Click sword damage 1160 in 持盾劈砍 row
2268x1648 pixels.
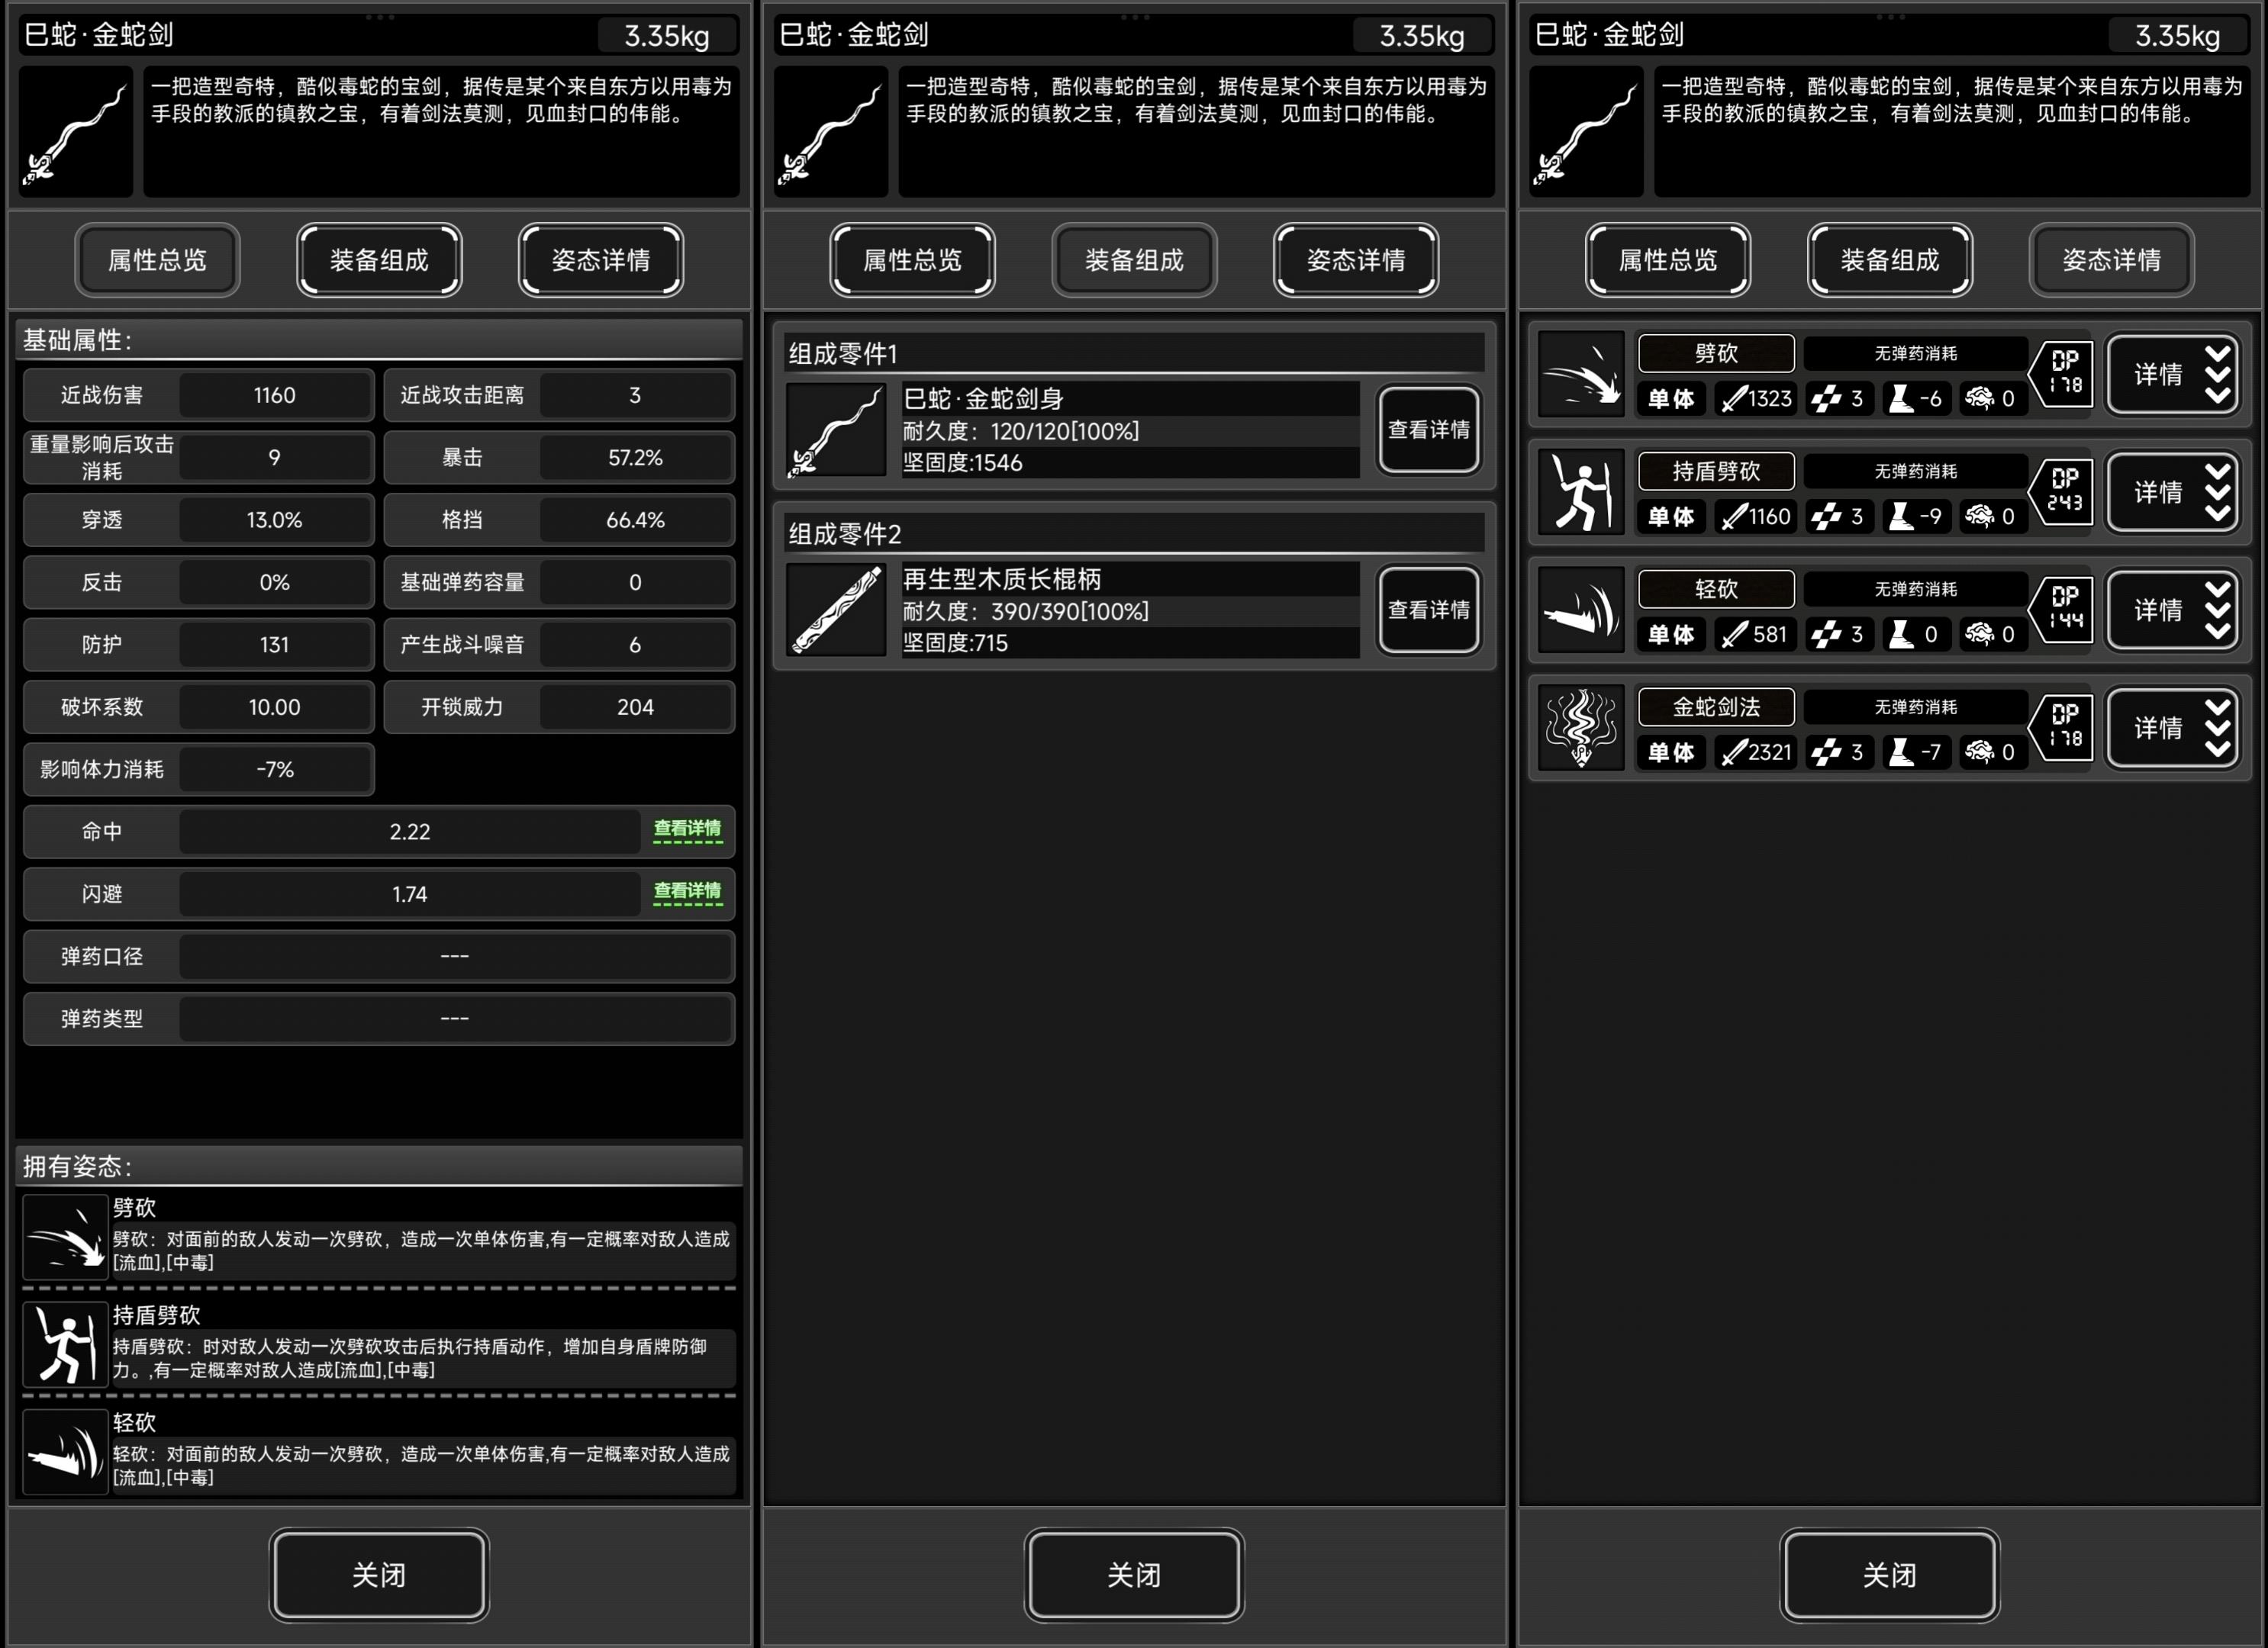click(x=1757, y=516)
